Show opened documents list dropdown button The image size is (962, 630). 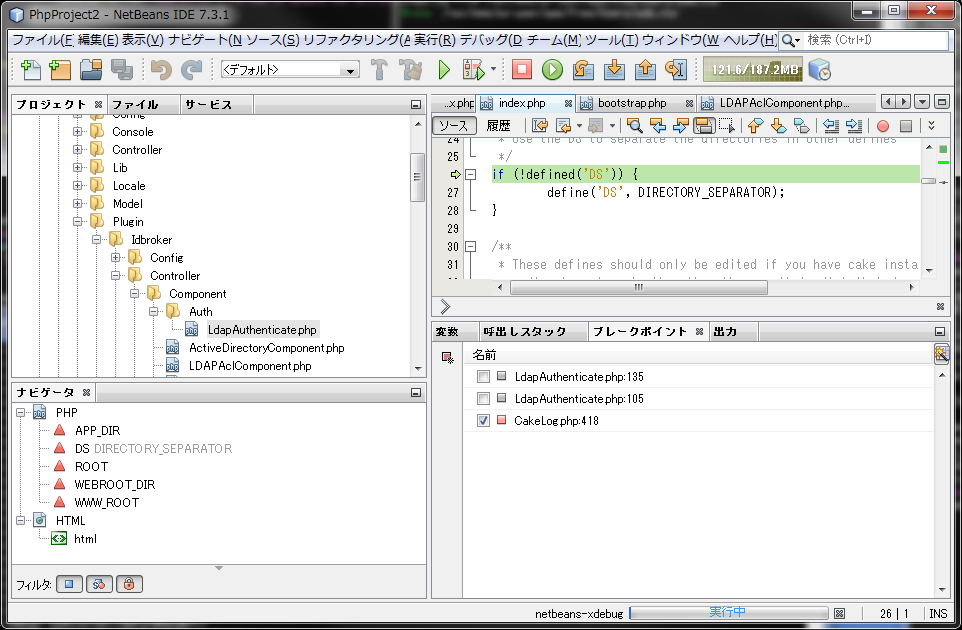click(x=922, y=102)
